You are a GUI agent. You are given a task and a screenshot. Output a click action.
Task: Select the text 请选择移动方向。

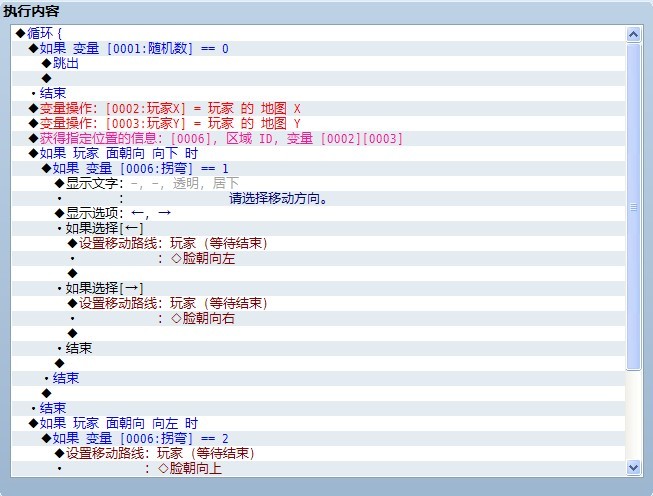[x=279, y=199]
